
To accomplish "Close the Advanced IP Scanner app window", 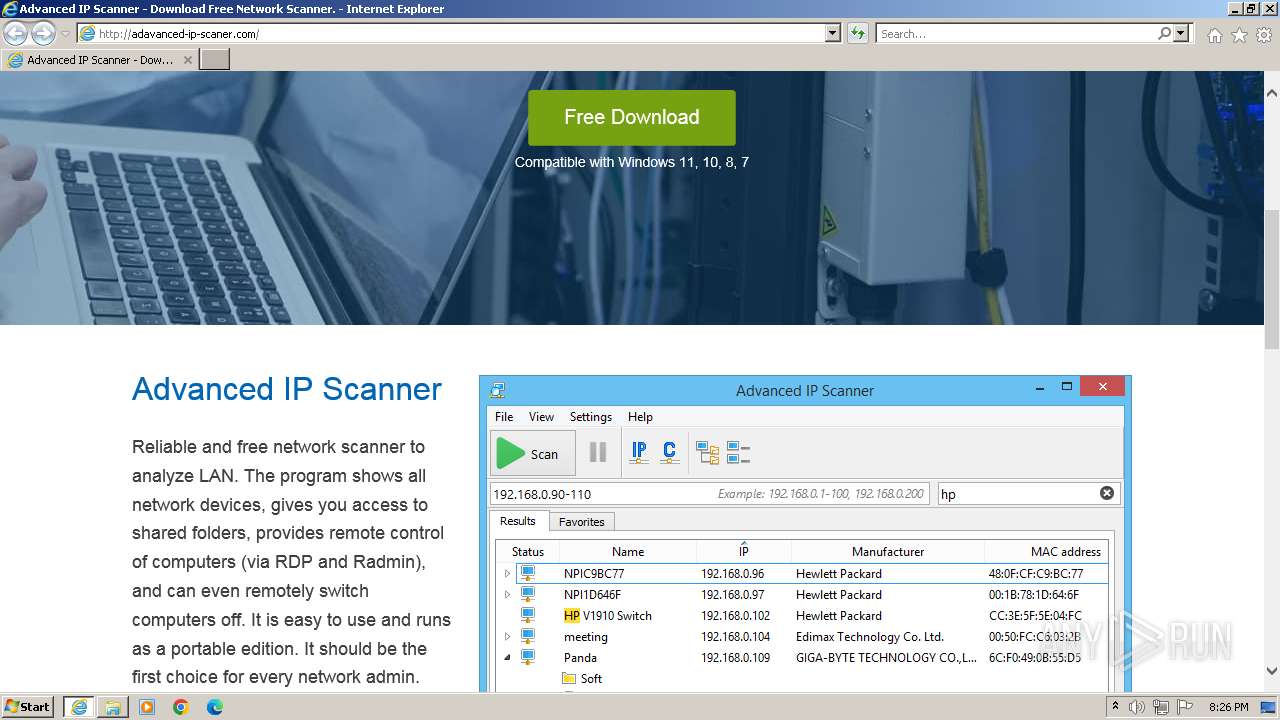I will [x=1103, y=387].
